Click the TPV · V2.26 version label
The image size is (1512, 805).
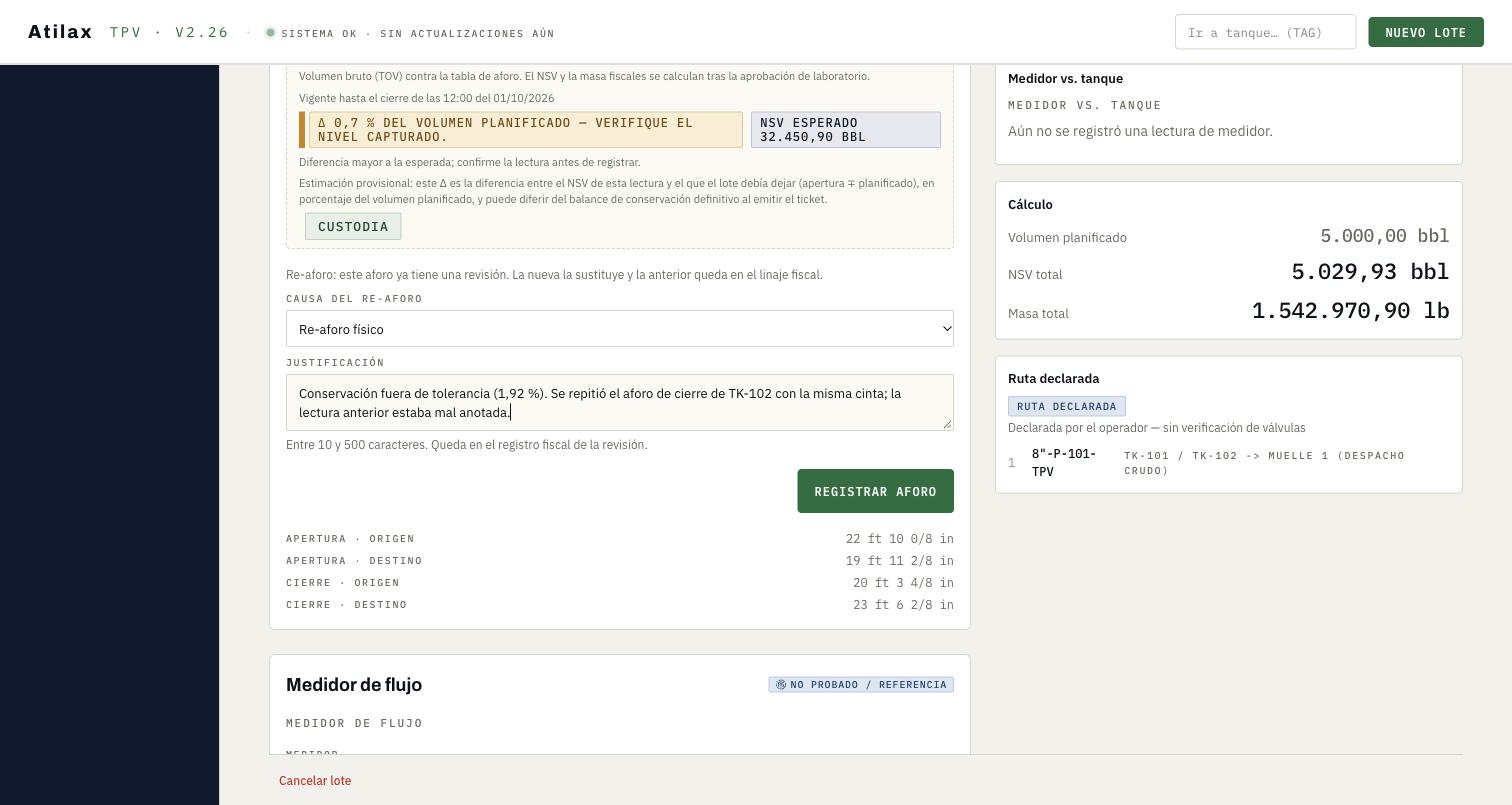click(170, 33)
